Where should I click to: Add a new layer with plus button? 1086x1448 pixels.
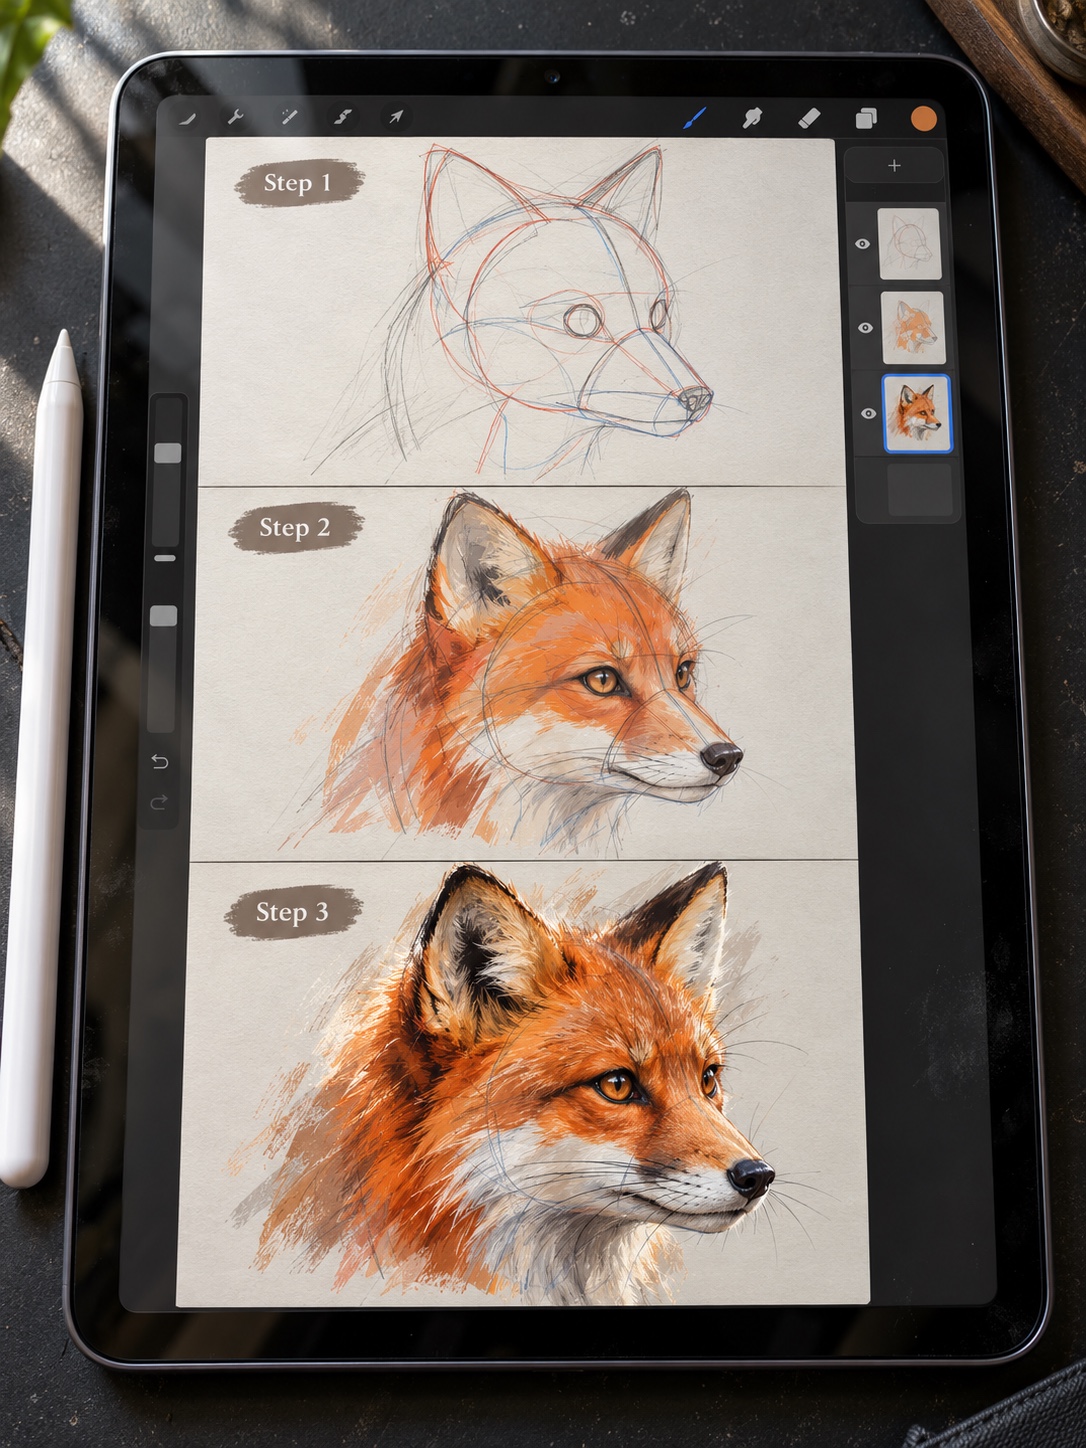894,166
